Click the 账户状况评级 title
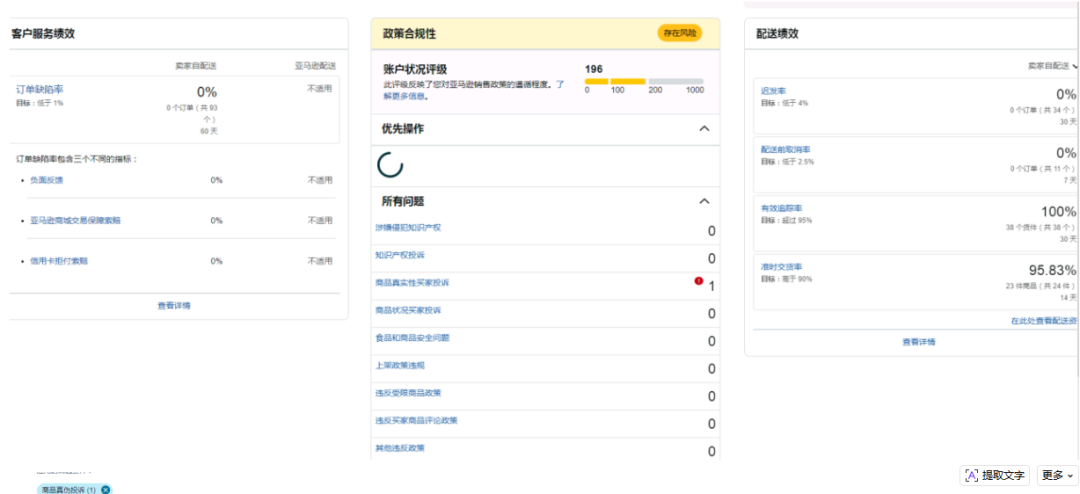This screenshot has width=1080, height=494. [415, 69]
